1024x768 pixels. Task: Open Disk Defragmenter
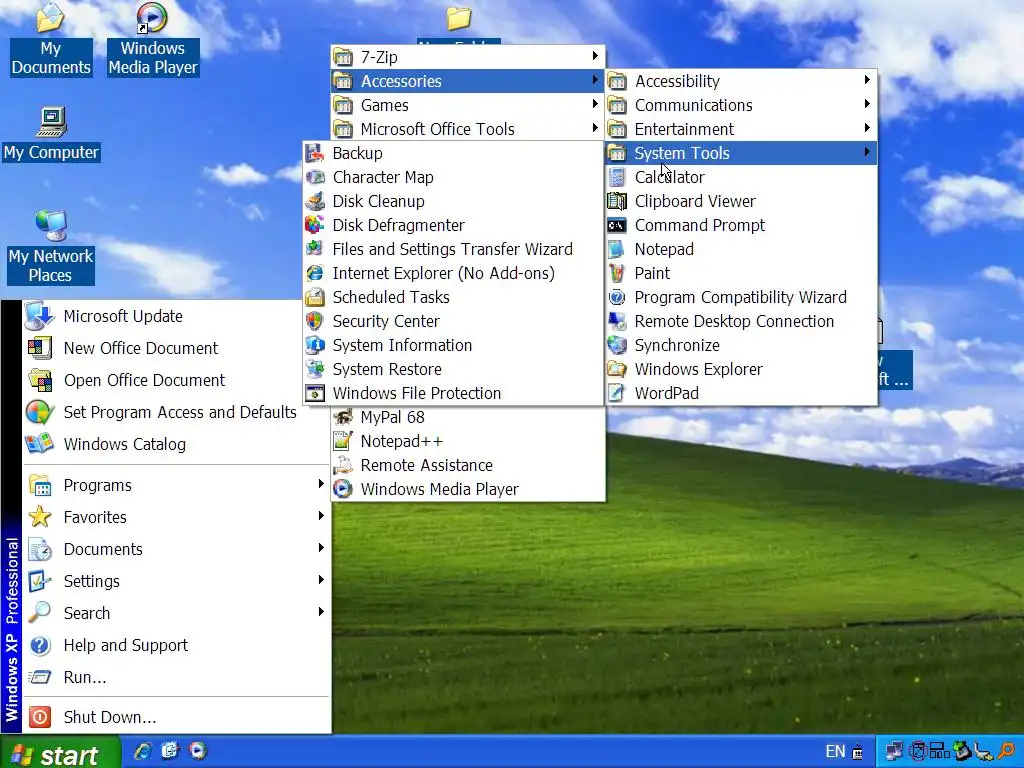pos(453,225)
